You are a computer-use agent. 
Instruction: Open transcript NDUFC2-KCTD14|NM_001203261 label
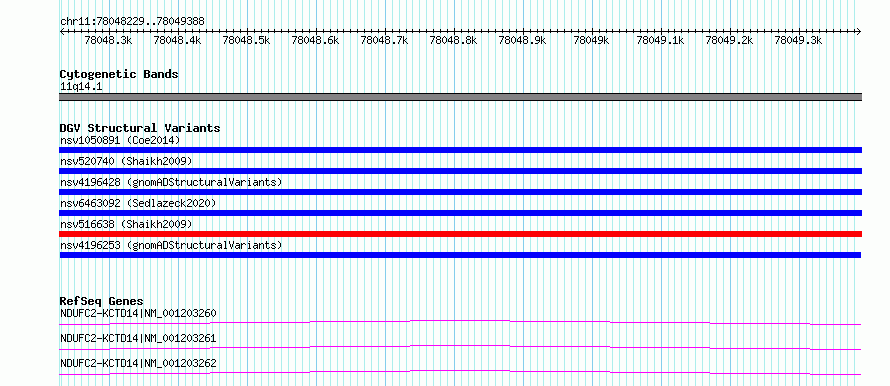pos(138,338)
